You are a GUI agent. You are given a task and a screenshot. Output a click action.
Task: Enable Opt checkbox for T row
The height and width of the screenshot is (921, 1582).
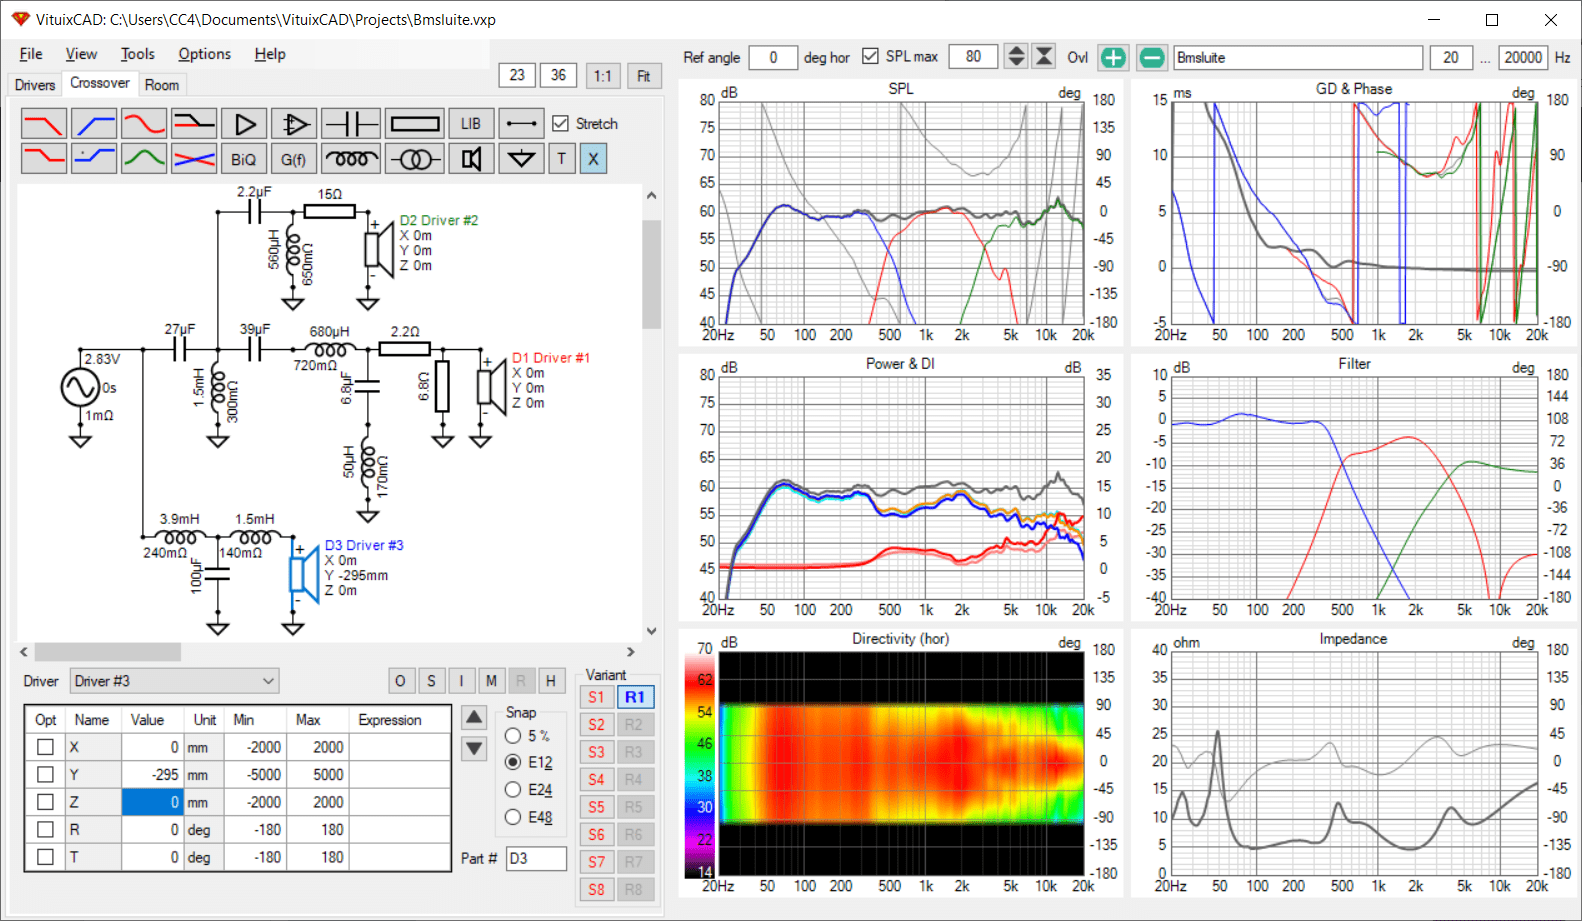45,857
